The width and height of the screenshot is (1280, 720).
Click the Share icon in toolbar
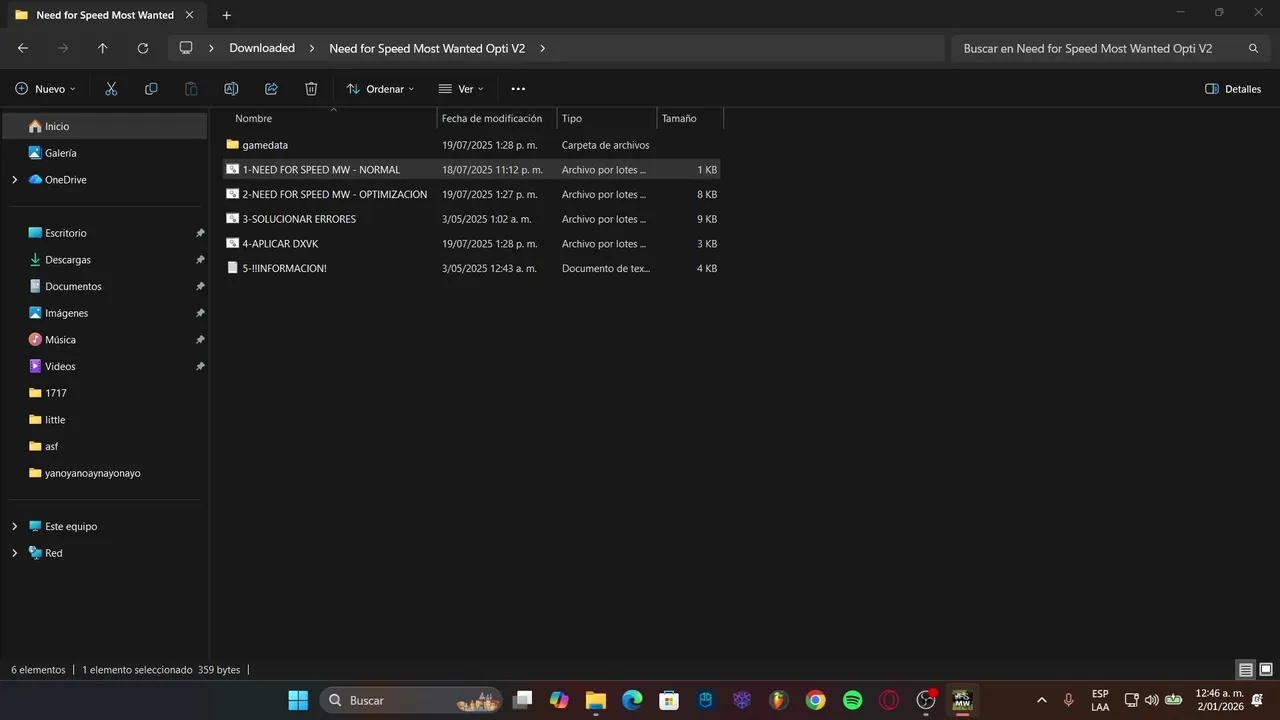tap(271, 89)
